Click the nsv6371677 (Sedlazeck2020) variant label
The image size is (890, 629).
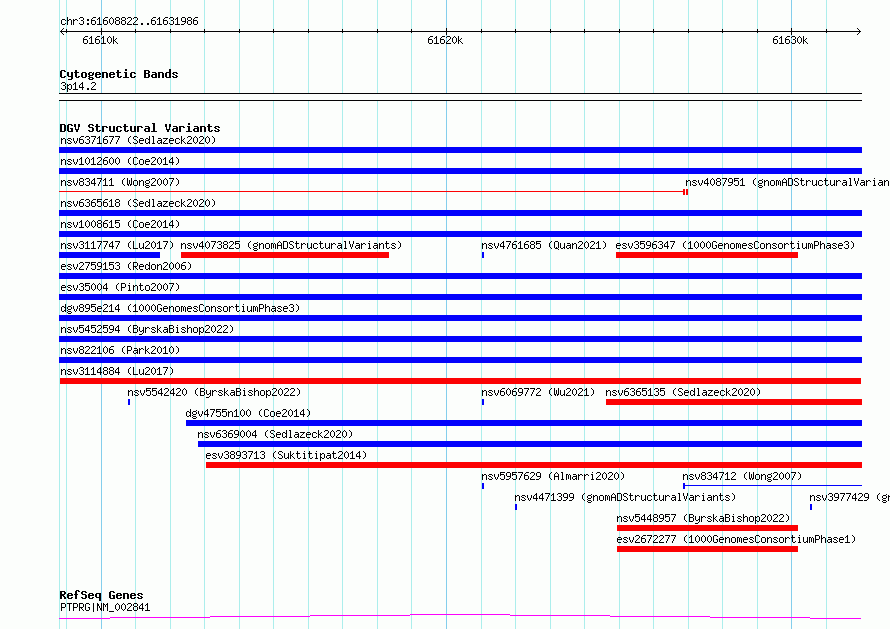(138, 140)
